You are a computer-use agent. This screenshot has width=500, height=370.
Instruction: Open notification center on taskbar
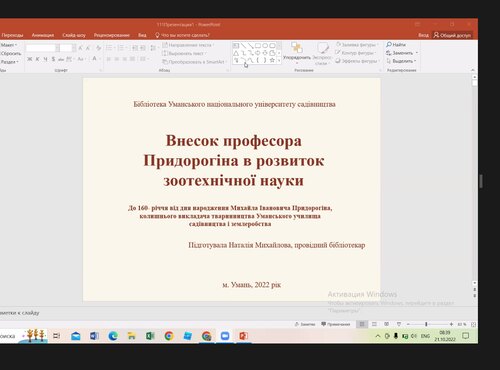[466, 336]
